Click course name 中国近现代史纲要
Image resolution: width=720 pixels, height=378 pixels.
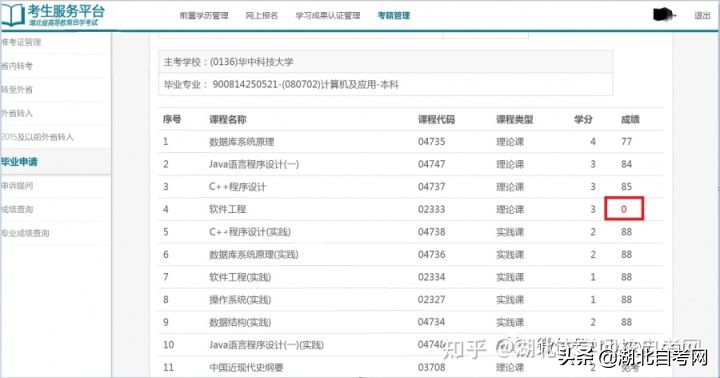247,367
